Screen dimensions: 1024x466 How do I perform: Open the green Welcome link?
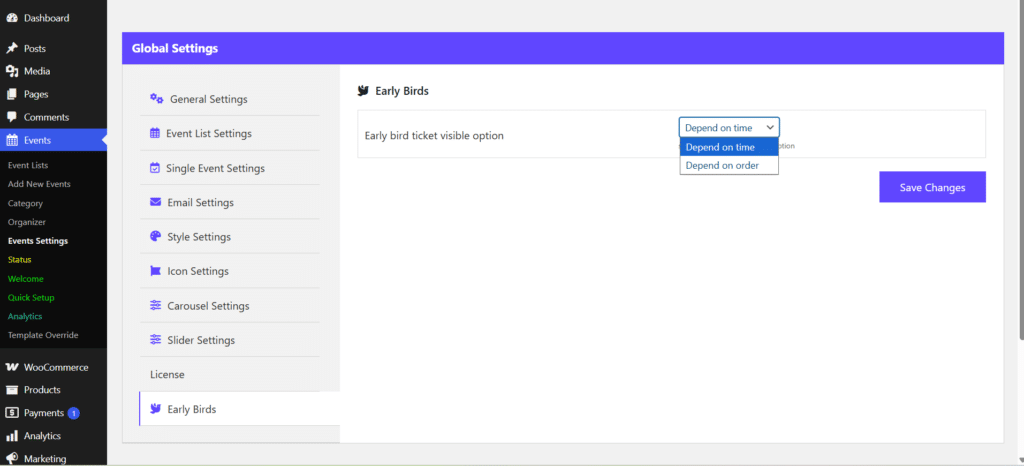[x=25, y=279]
